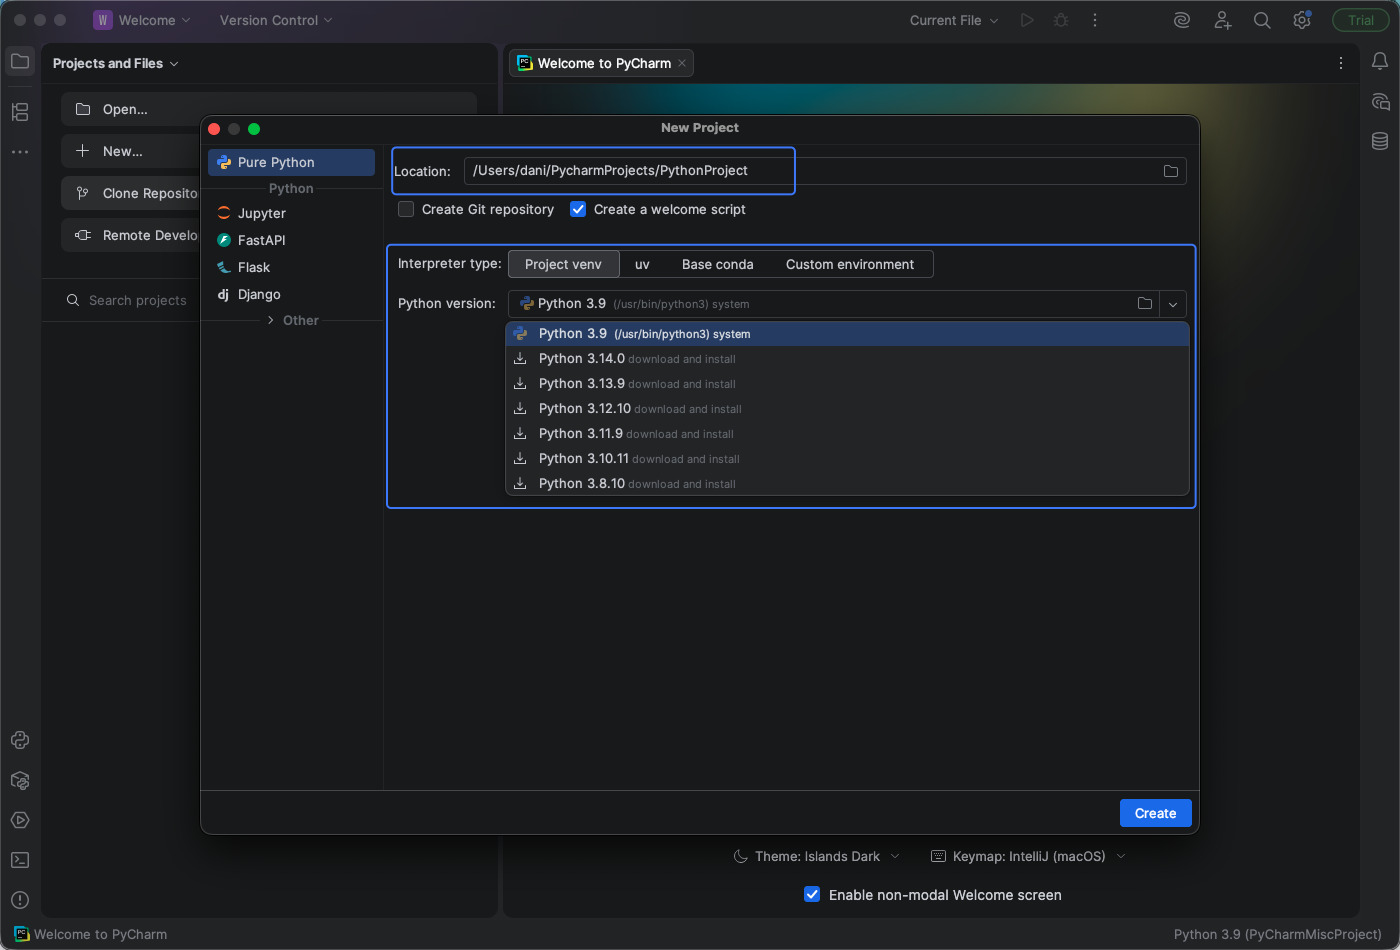Open Current File run configuration dropdown

pos(954,20)
